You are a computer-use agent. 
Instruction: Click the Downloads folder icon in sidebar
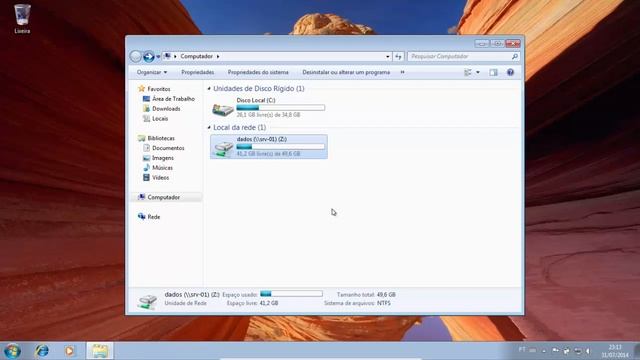pos(147,109)
